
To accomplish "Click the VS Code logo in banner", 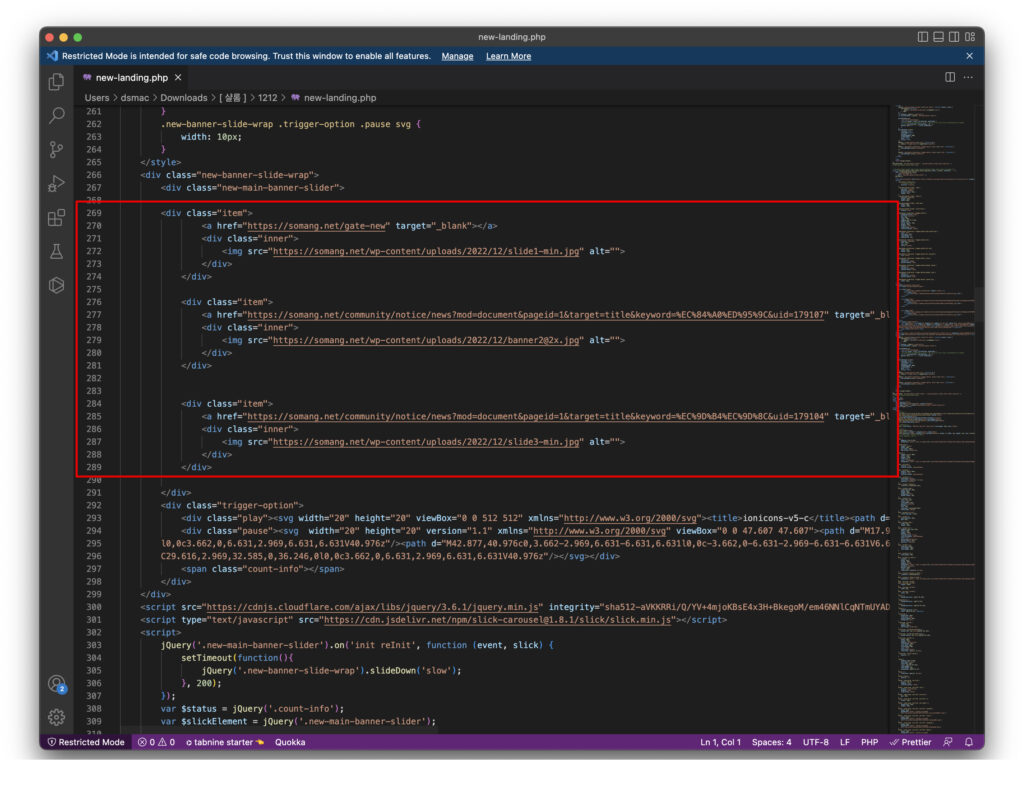I will [x=52, y=56].
